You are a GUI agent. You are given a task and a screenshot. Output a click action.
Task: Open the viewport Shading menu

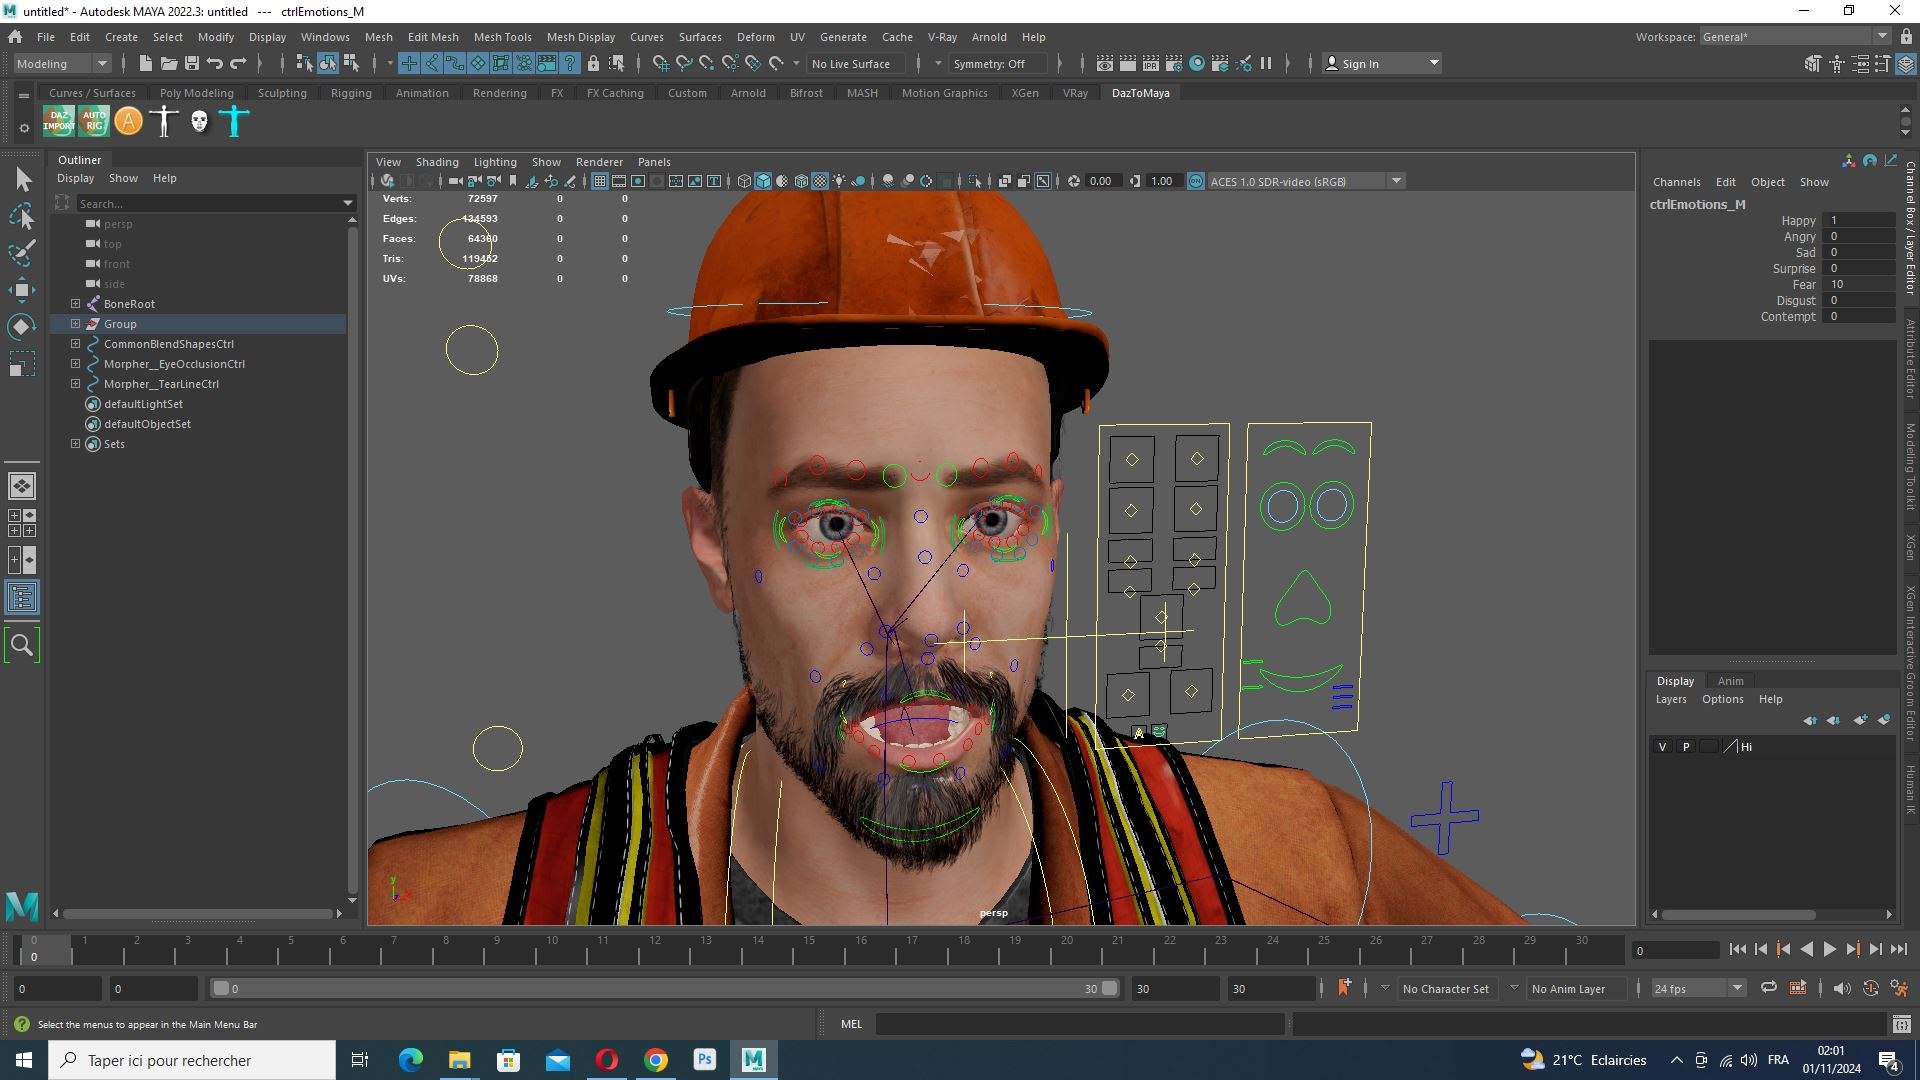tap(437, 162)
